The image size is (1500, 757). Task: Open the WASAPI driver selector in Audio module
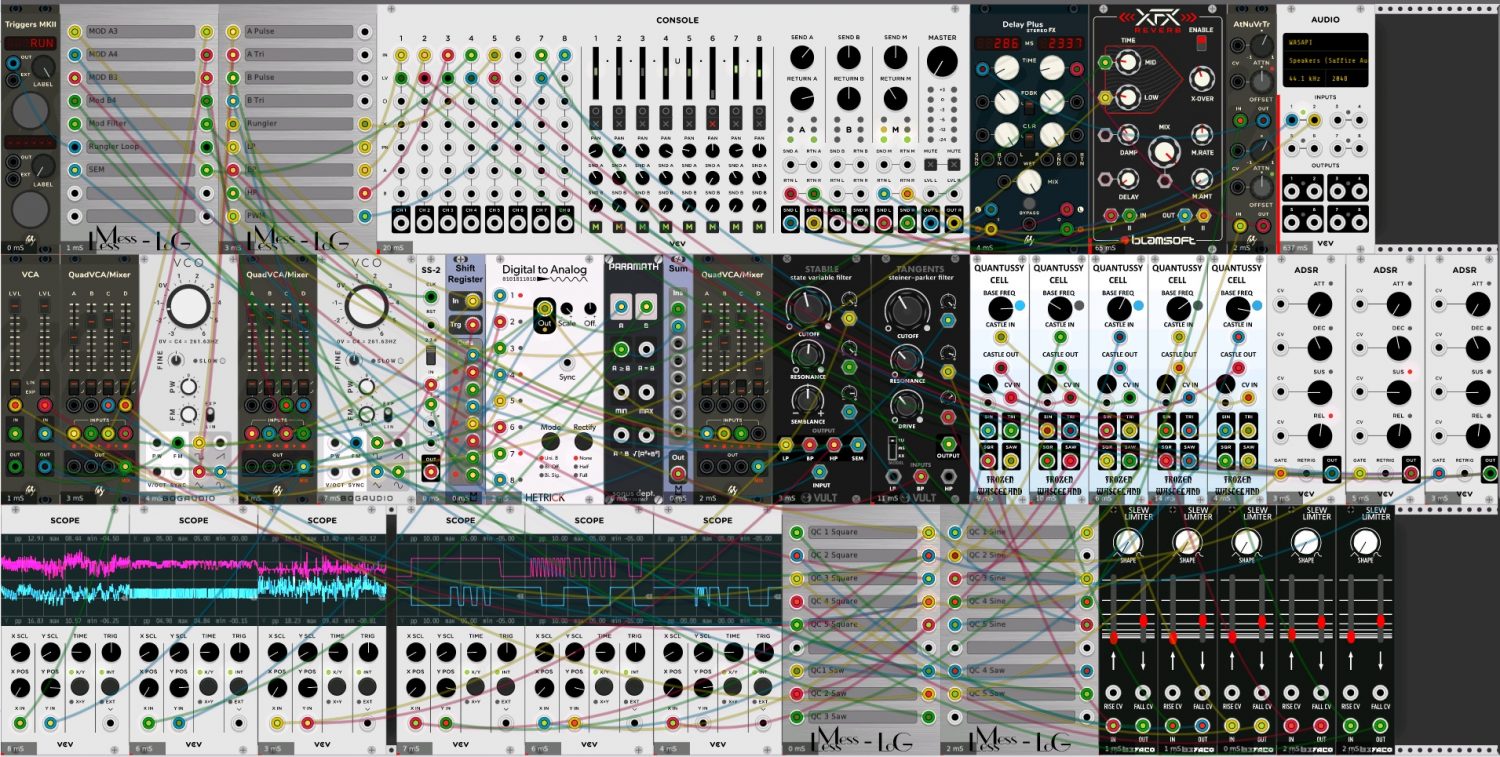click(x=1326, y=43)
